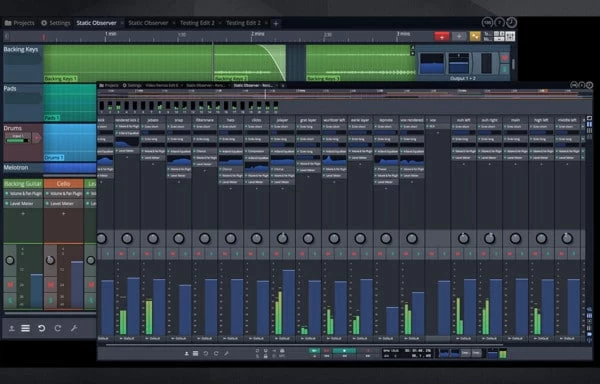The image size is (600, 384).
Task: Open Default output dropdown under jolayer channel
Action: click(282, 338)
